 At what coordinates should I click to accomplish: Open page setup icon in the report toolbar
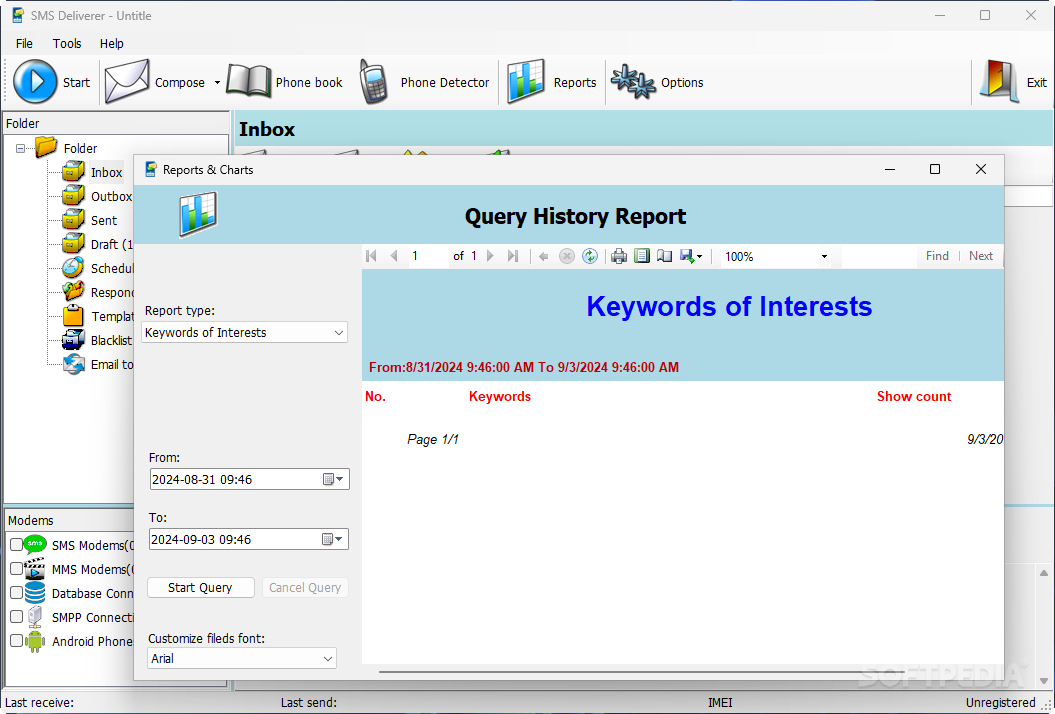pos(665,256)
